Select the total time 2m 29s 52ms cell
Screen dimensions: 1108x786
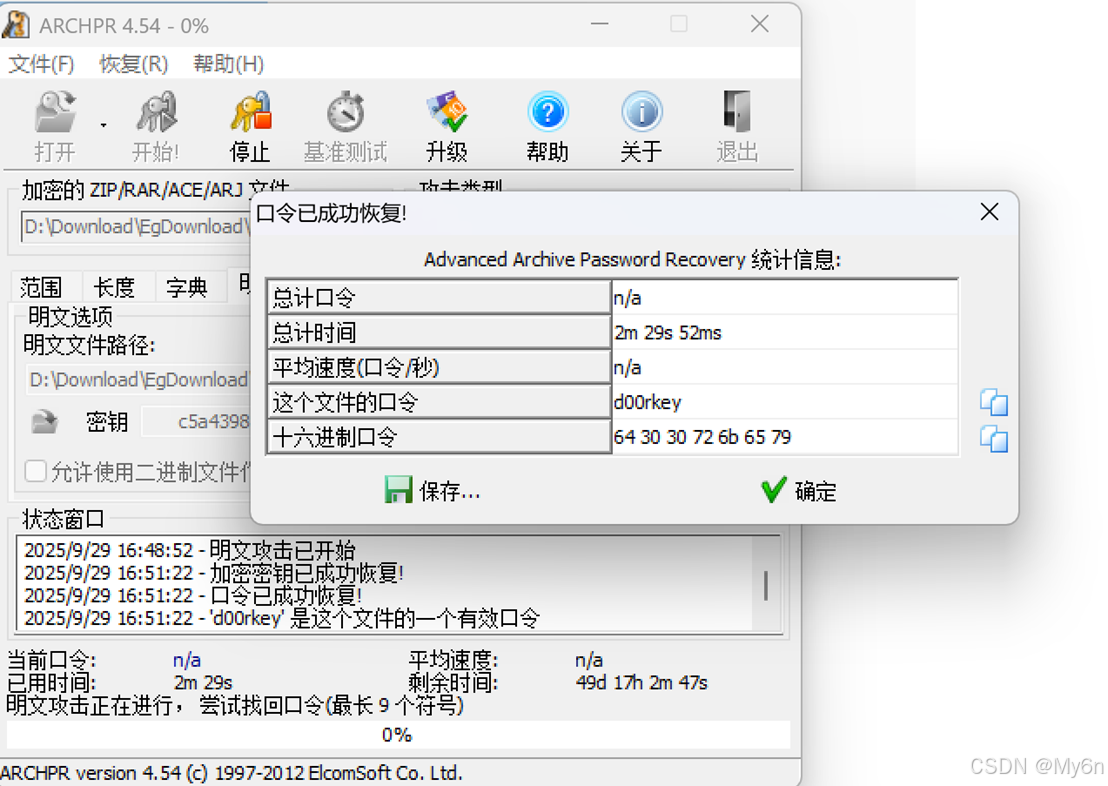tap(784, 333)
